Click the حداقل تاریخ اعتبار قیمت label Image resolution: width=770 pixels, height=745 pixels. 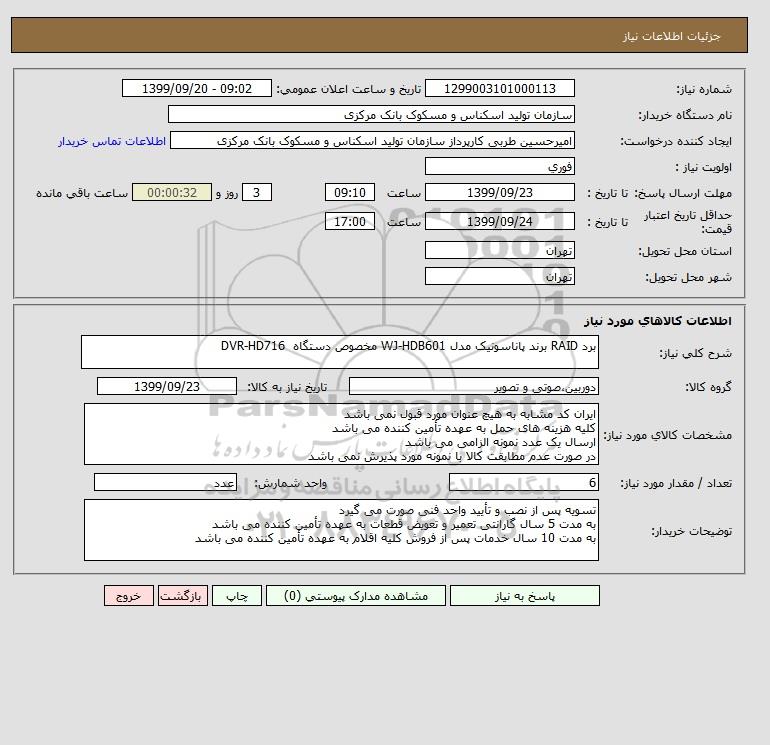click(688, 222)
